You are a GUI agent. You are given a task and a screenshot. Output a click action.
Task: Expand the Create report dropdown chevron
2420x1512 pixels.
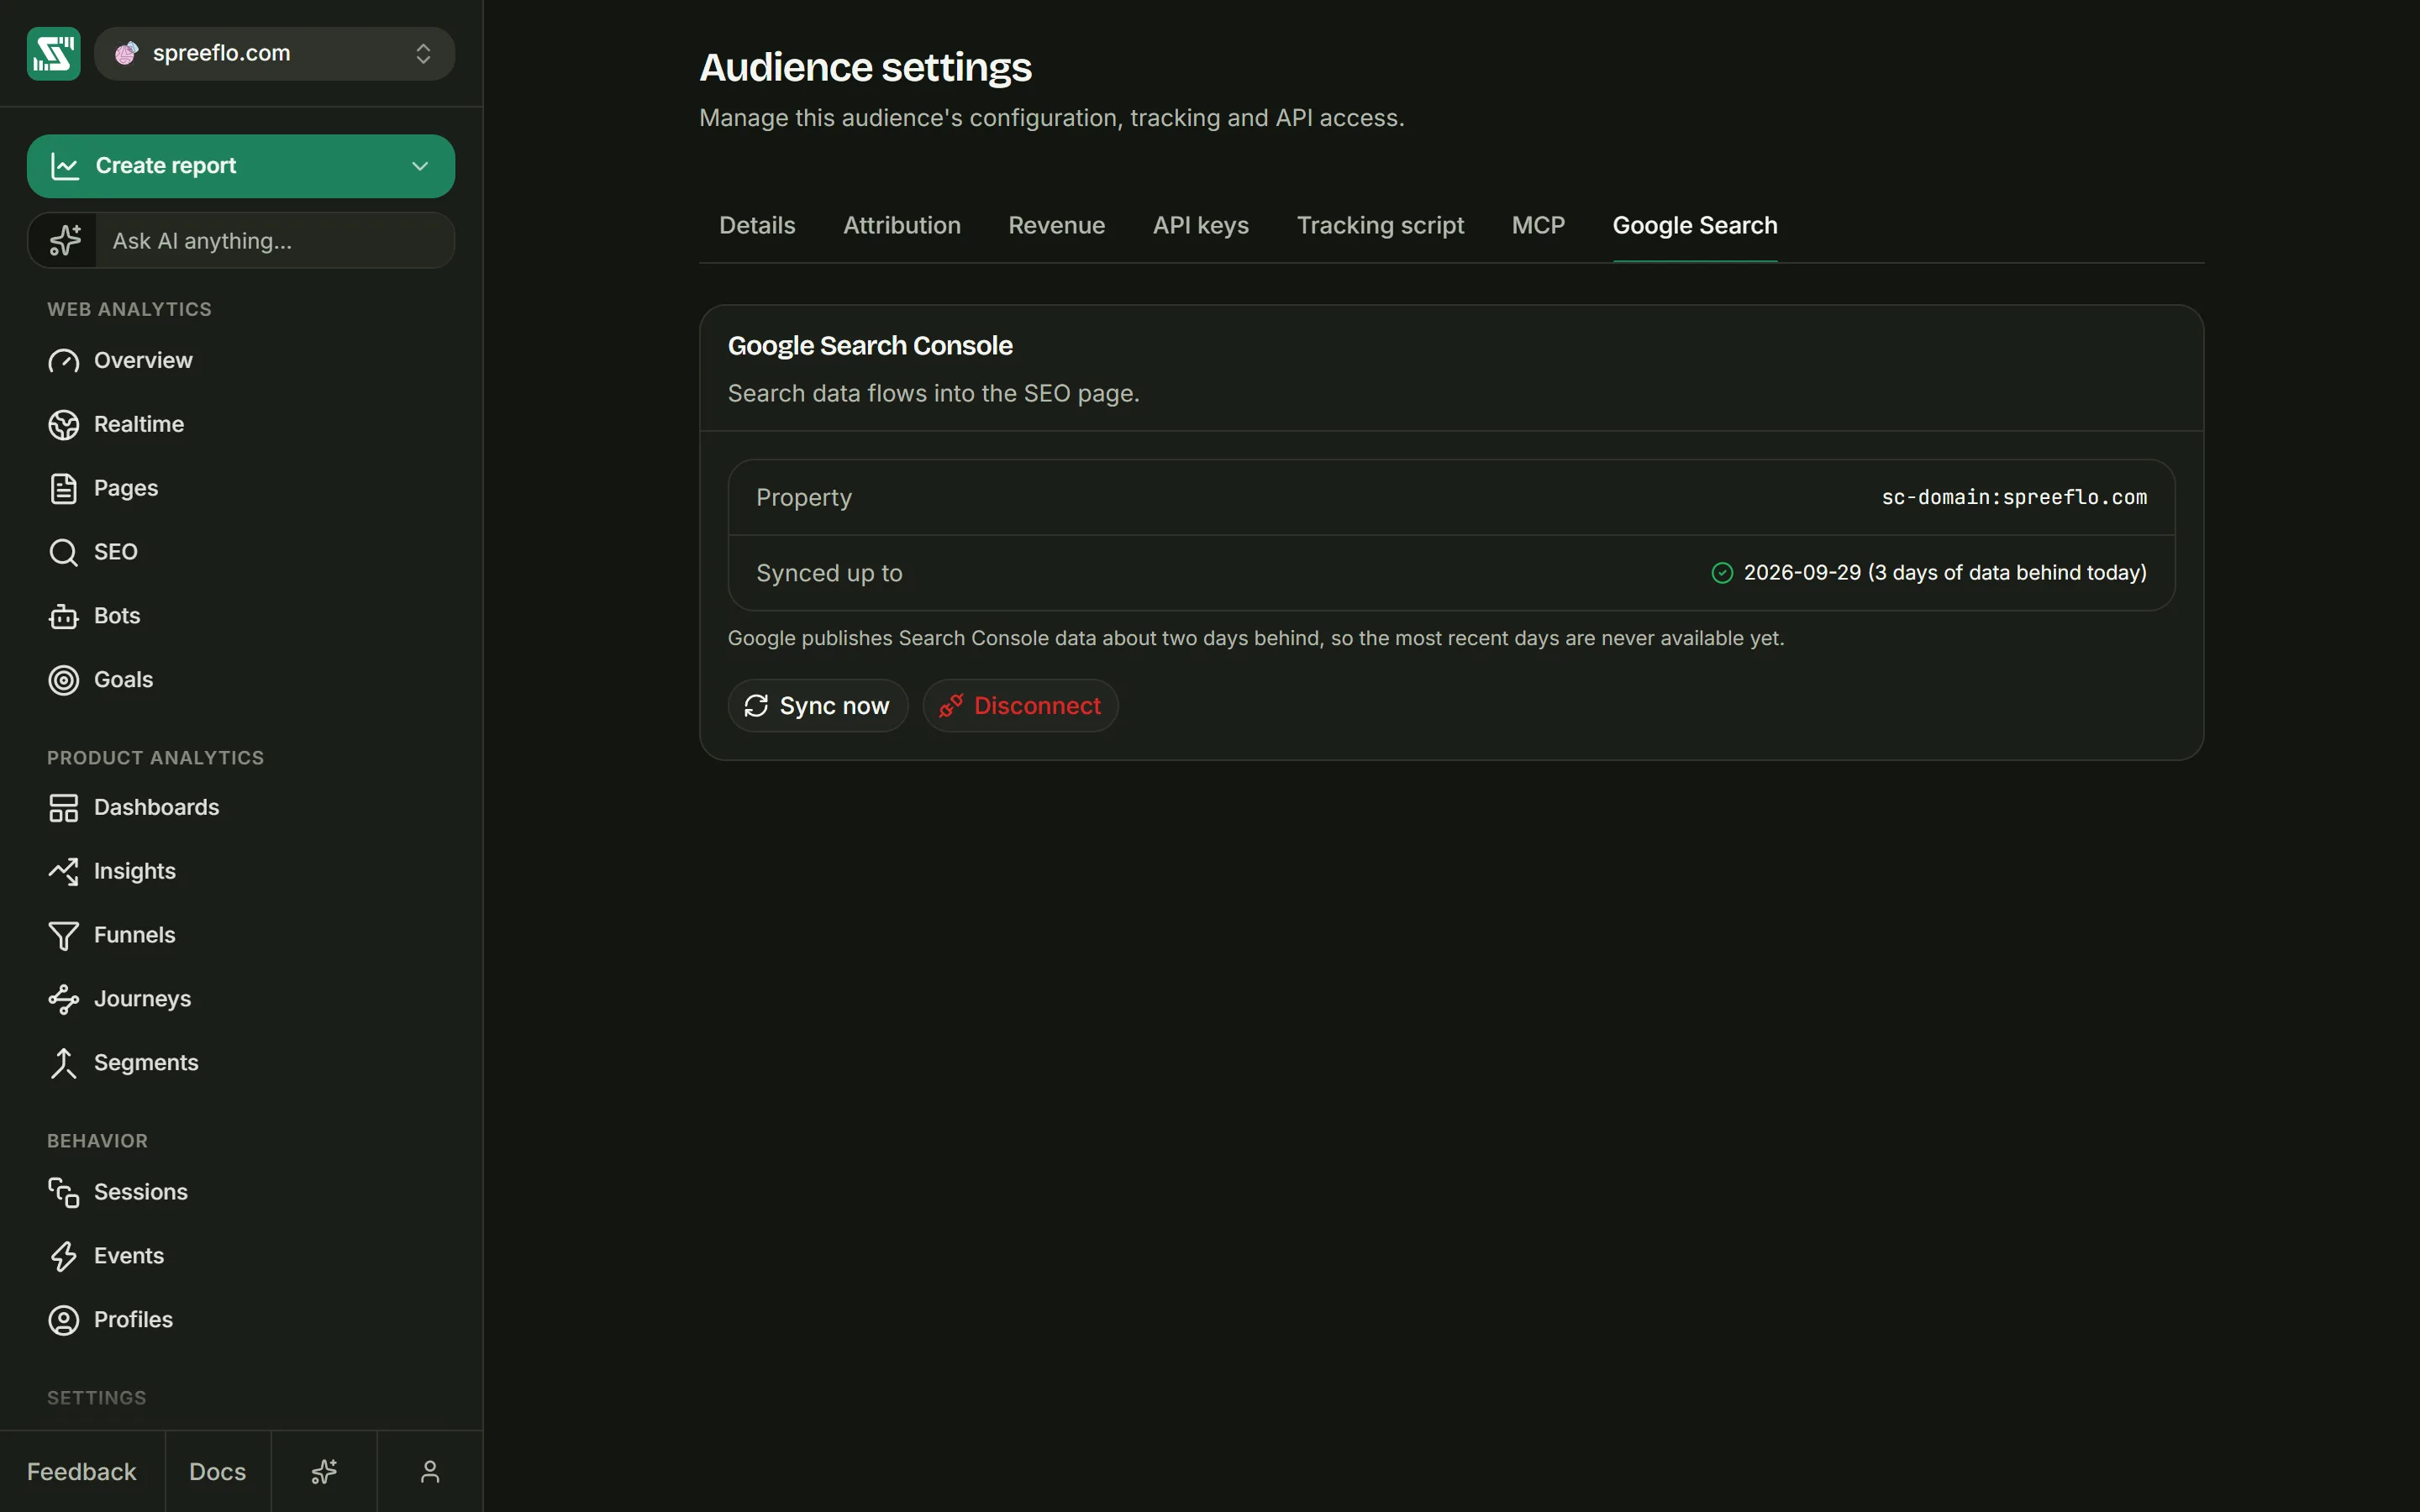point(420,166)
